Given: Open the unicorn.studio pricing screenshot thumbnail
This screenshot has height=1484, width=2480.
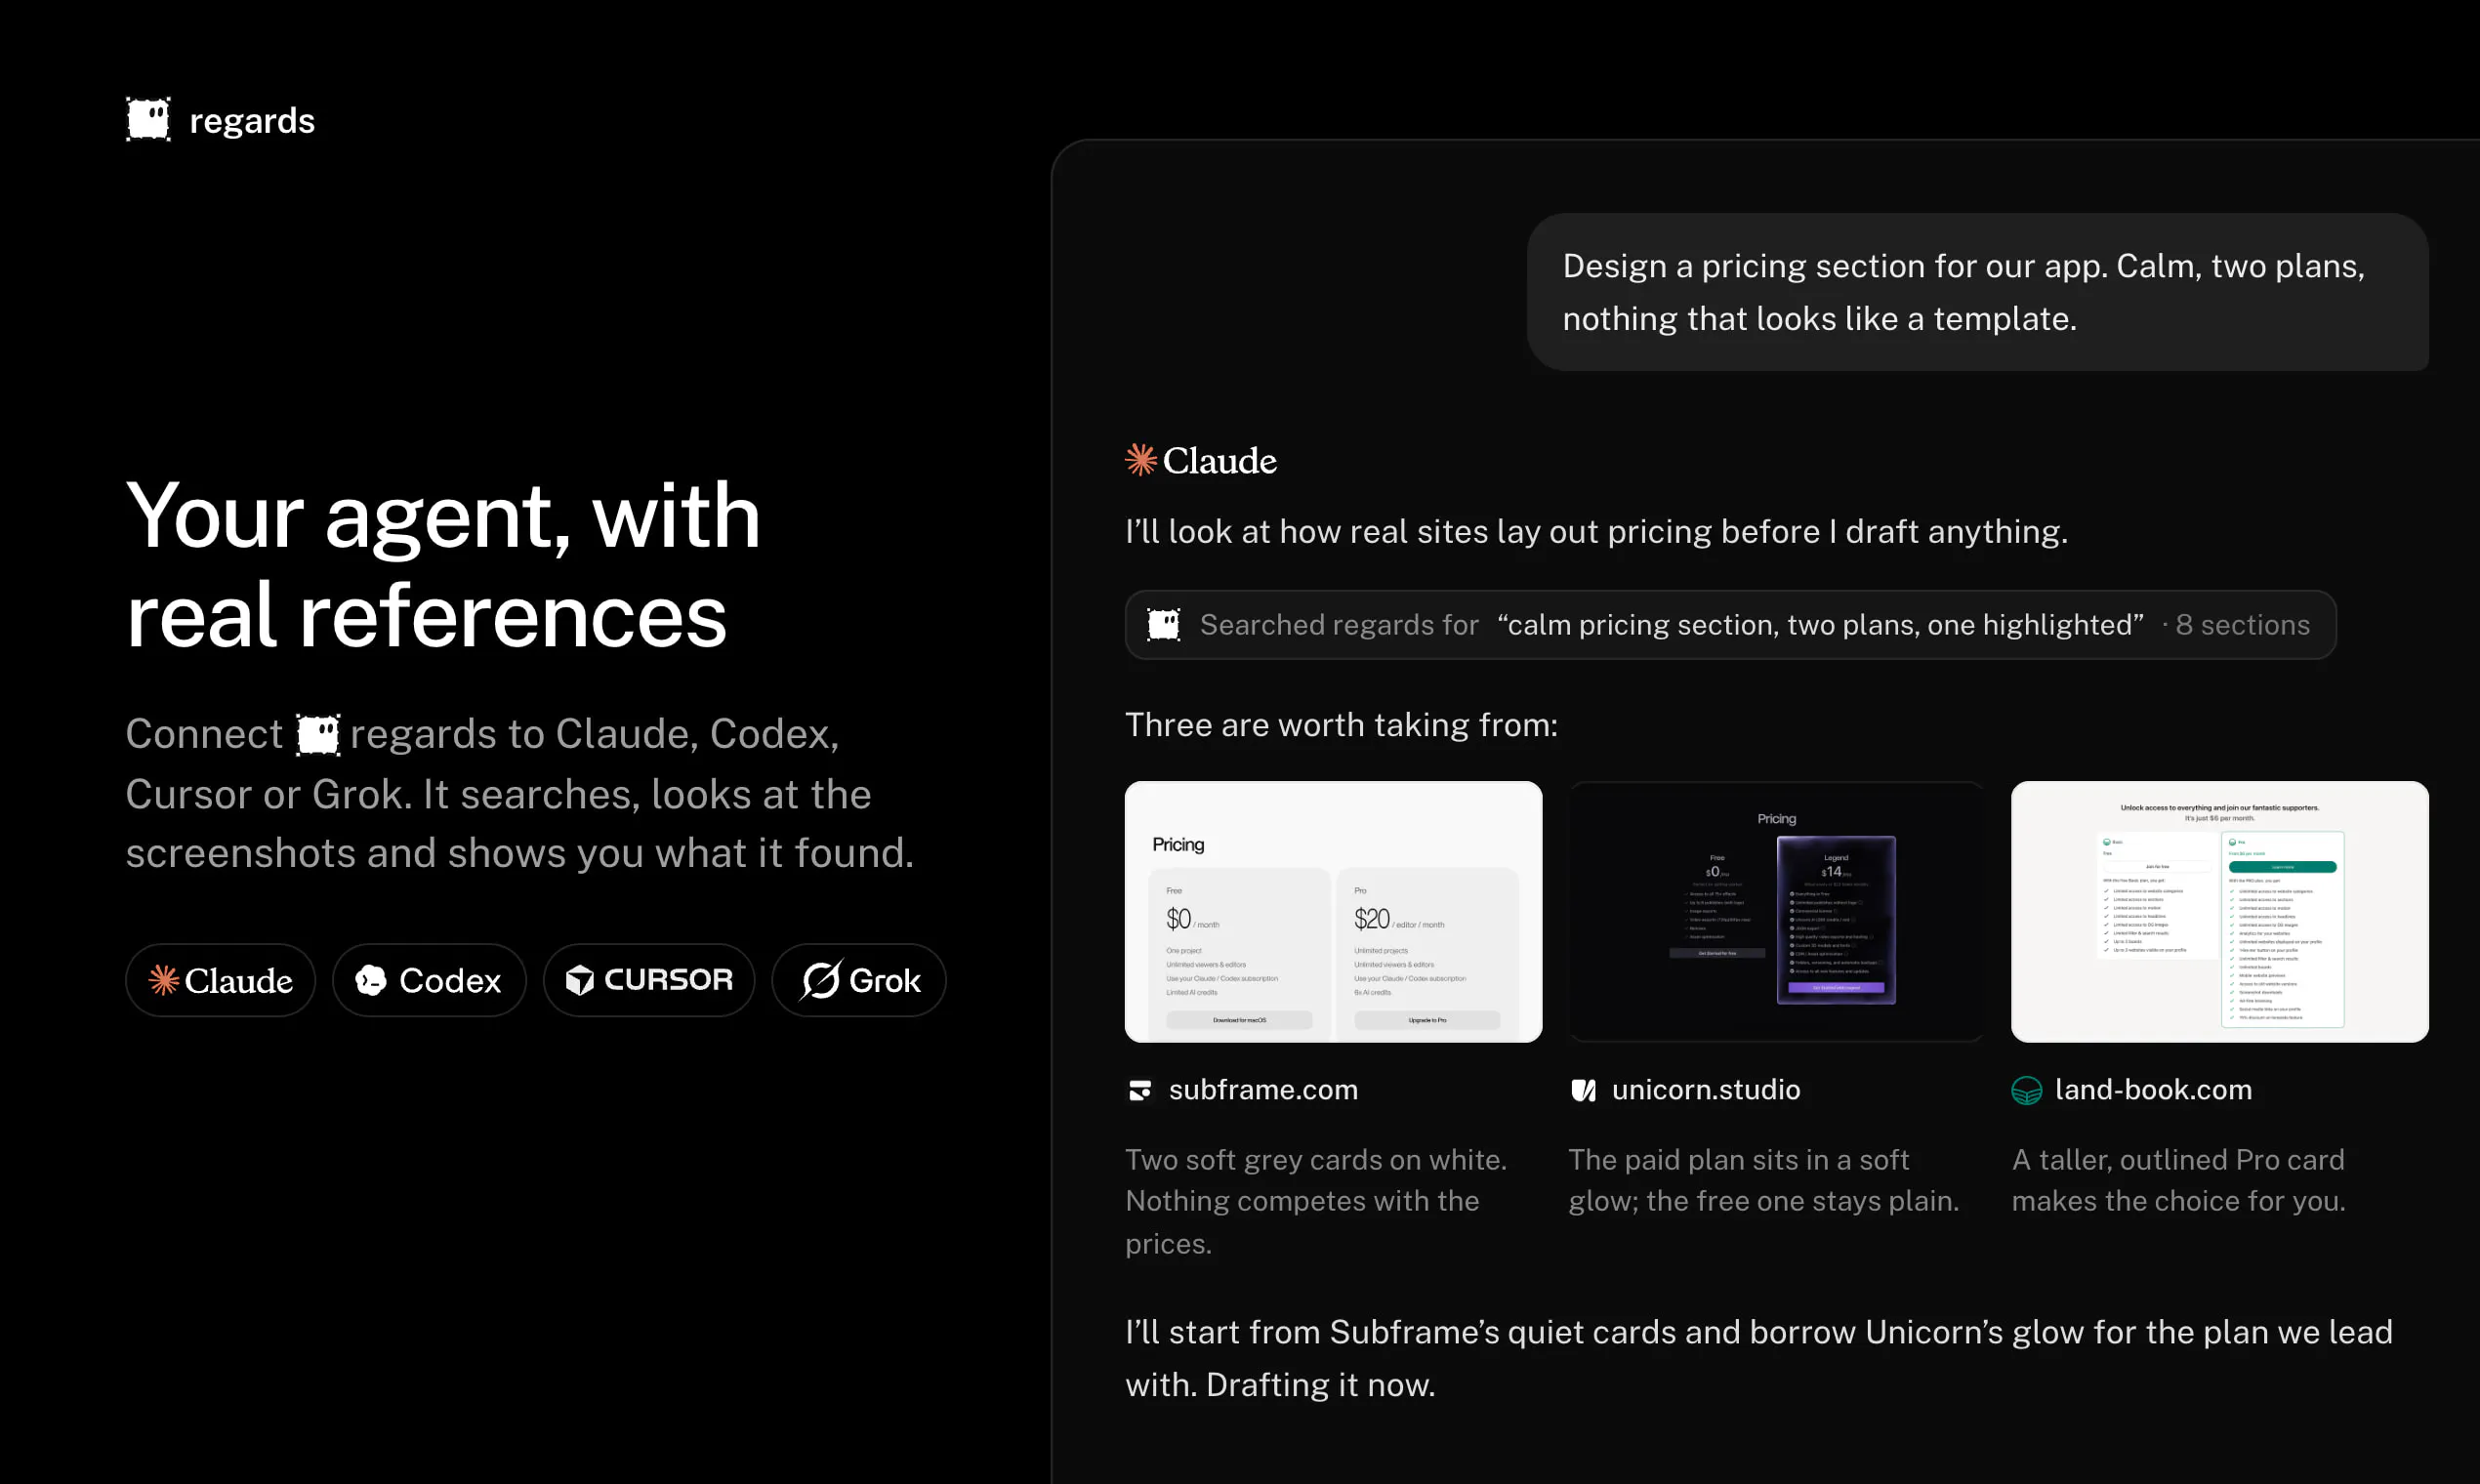Looking at the screenshot, I should pyautogui.click(x=1776, y=912).
